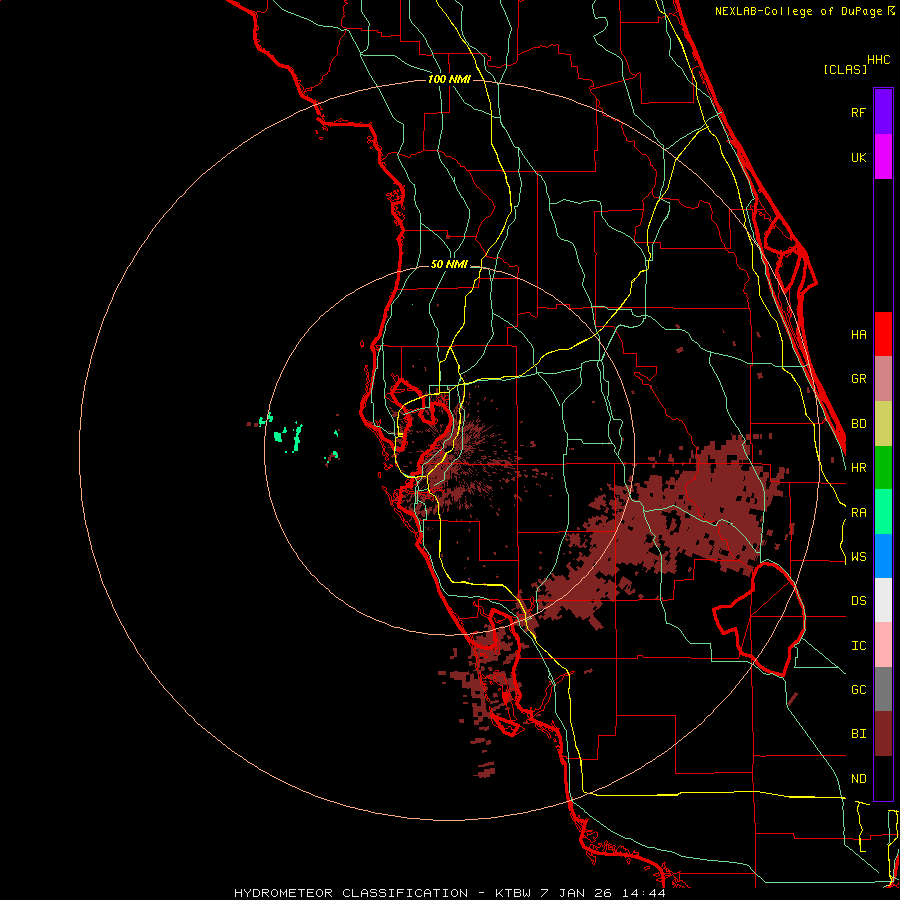Click the DS white legend swatch
The image size is (900, 900).
[883, 600]
